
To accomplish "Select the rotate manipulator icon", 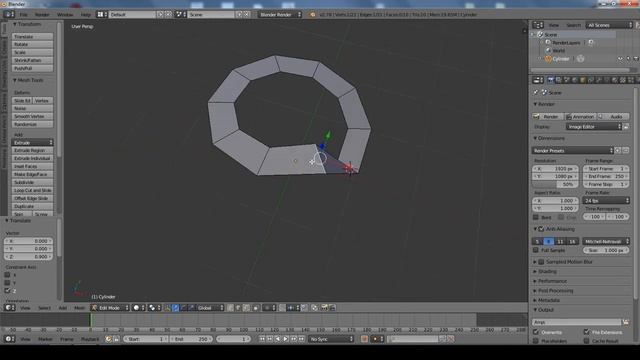I will tap(184, 308).
